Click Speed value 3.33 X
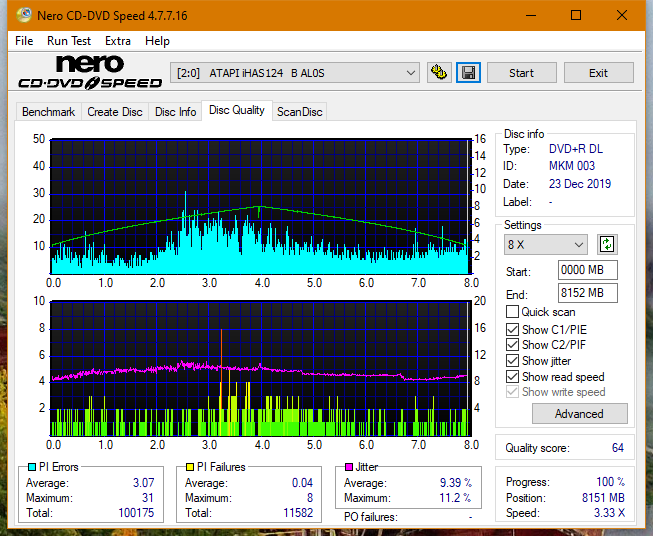 609,513
